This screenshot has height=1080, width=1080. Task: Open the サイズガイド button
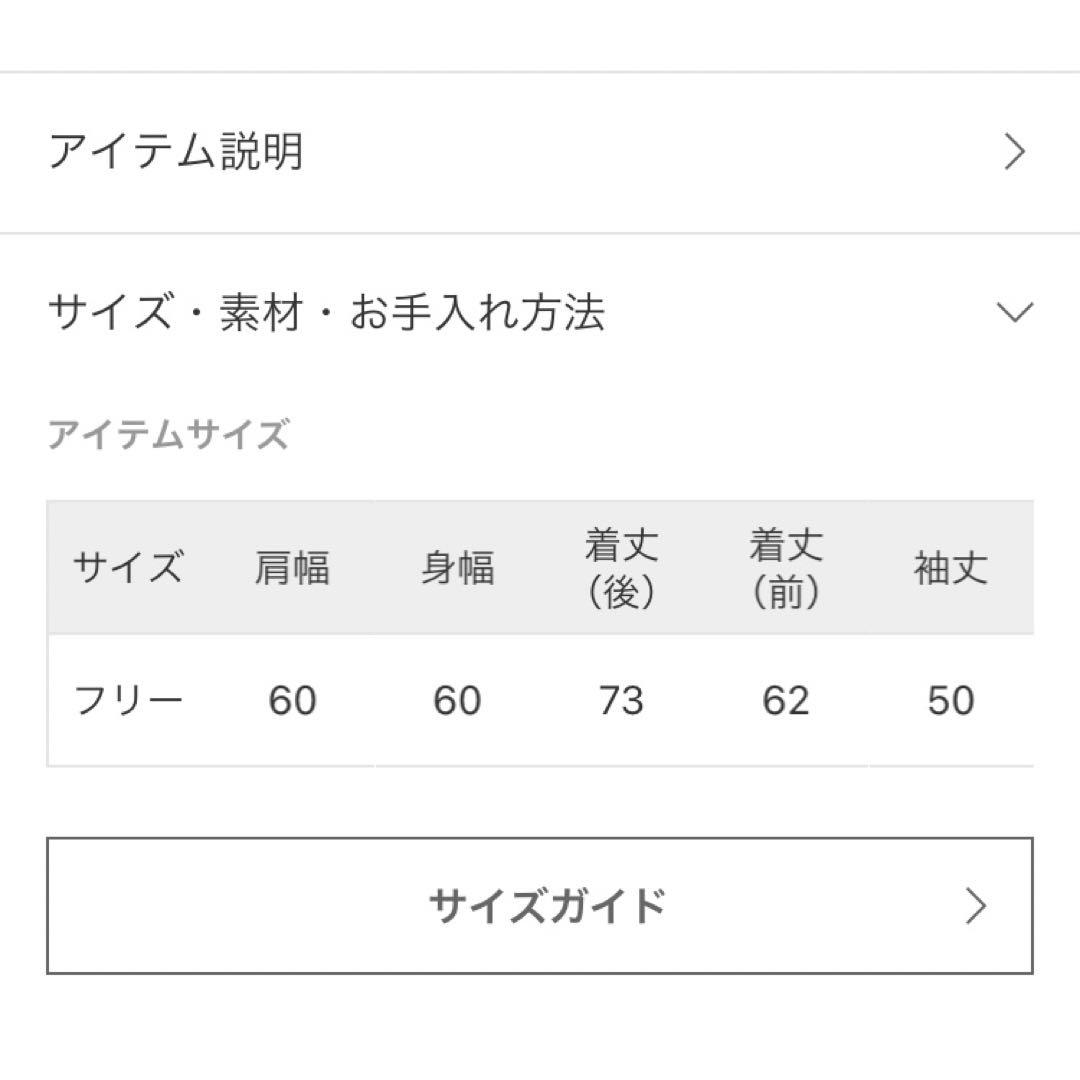(540, 906)
